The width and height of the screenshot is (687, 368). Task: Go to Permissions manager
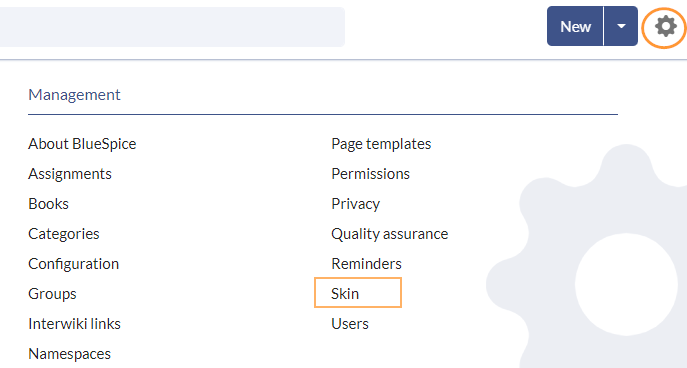371,174
